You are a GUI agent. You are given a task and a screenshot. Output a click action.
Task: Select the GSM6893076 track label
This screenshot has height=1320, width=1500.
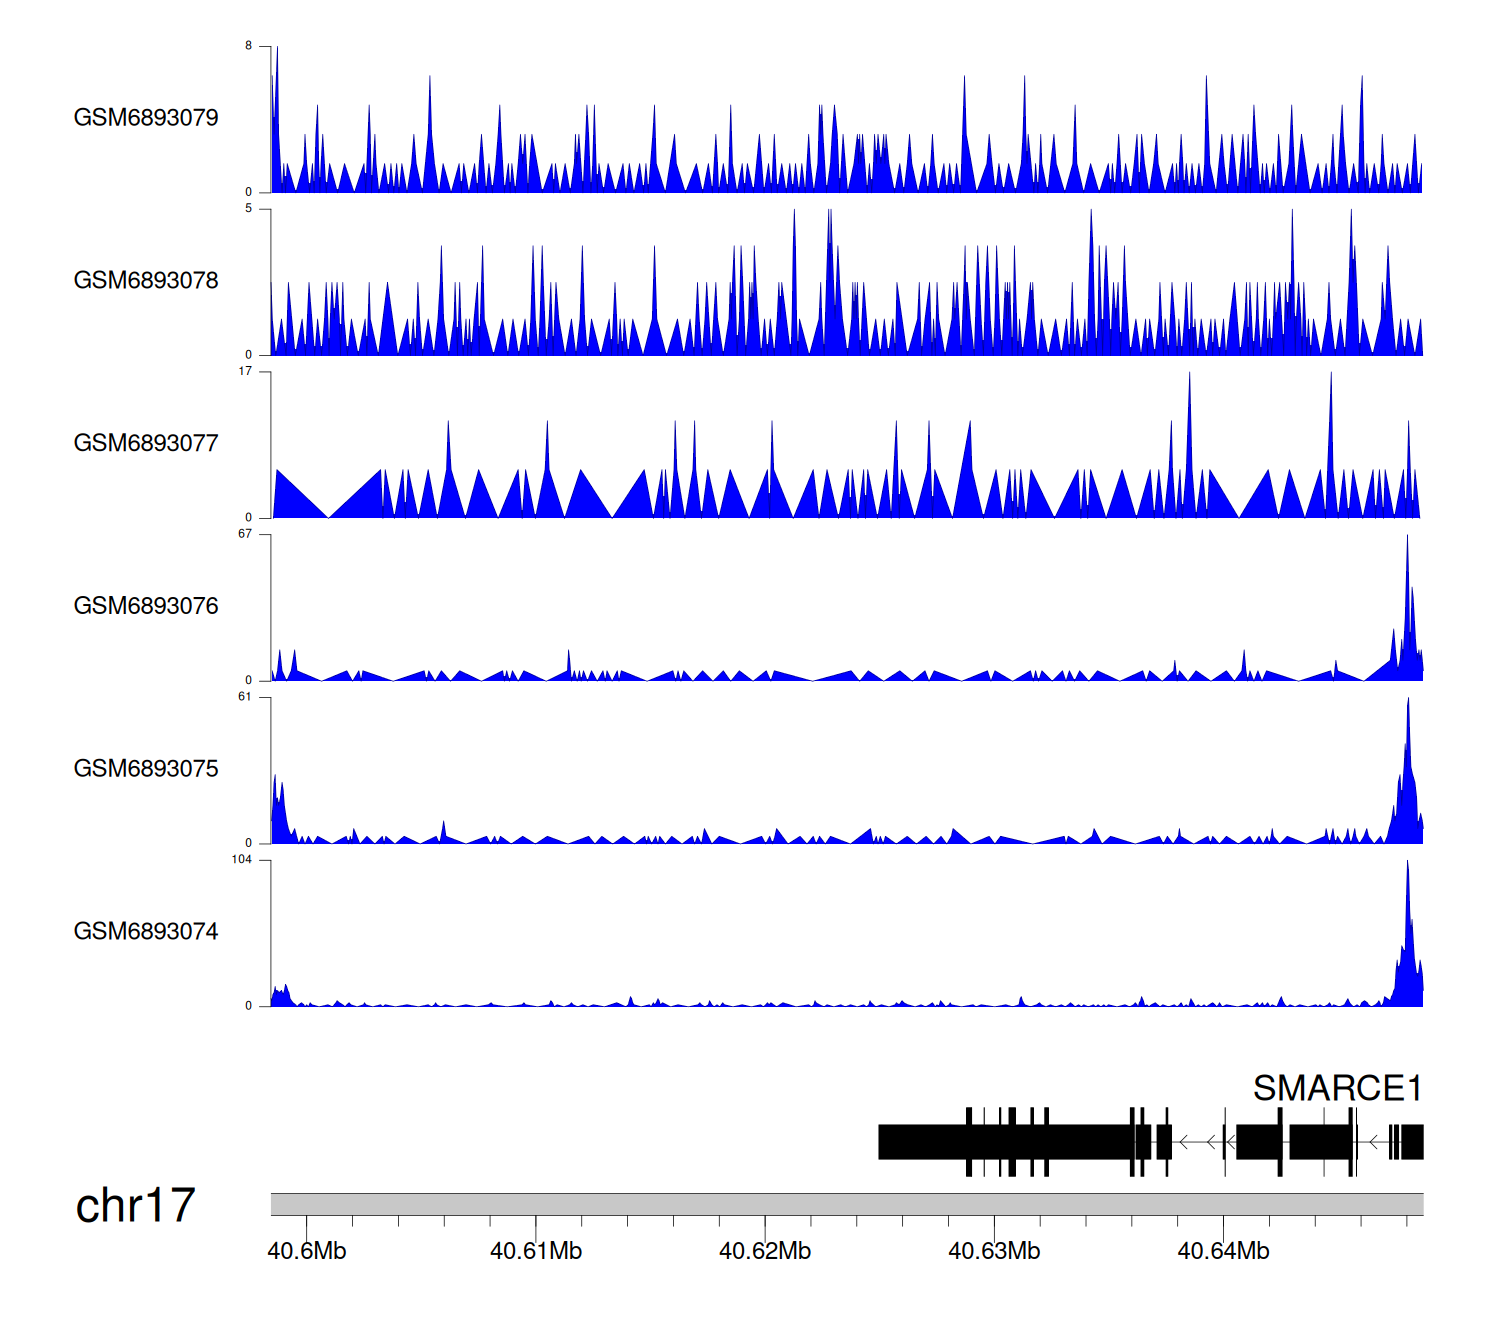click(x=146, y=606)
